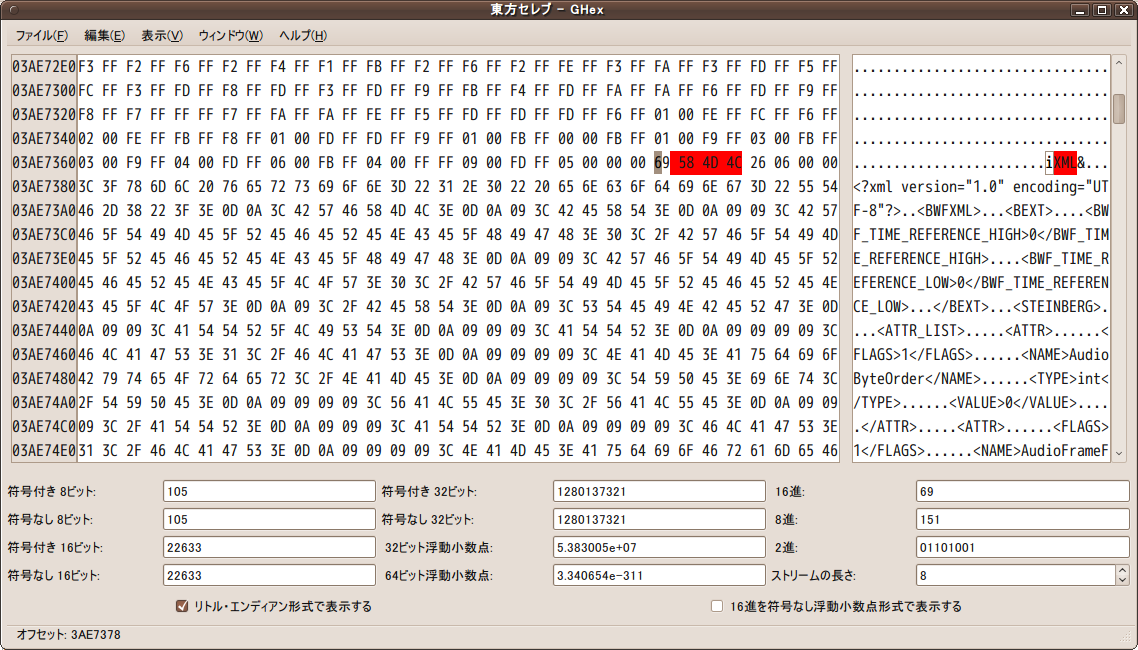Click the vertical scrollbar thumb
Image resolution: width=1138 pixels, height=650 pixels.
pos(1118,108)
